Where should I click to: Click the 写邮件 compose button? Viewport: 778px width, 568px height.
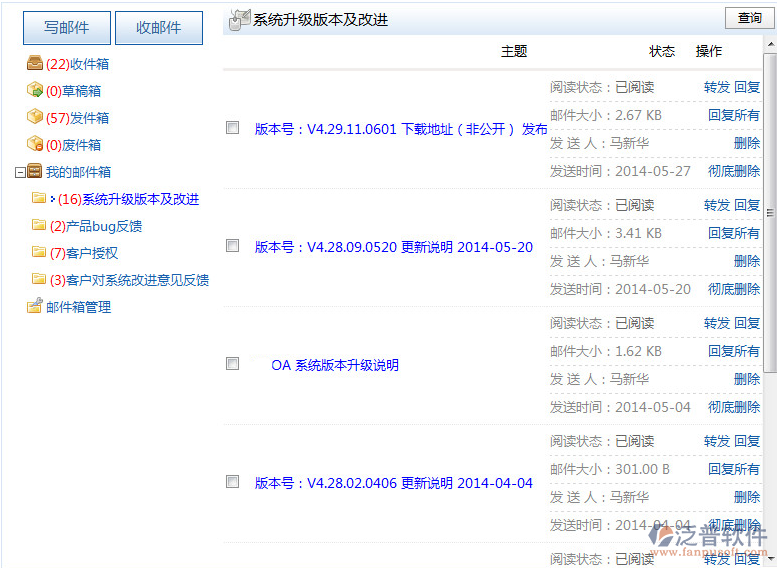67,28
